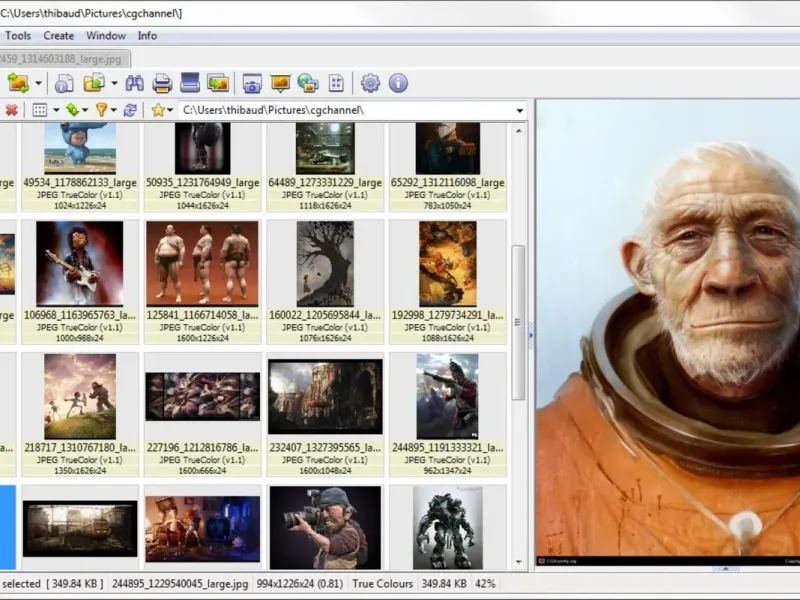Viewport: 800px width, 600px height.
Task: Open the Create menu
Action: [x=58, y=36]
